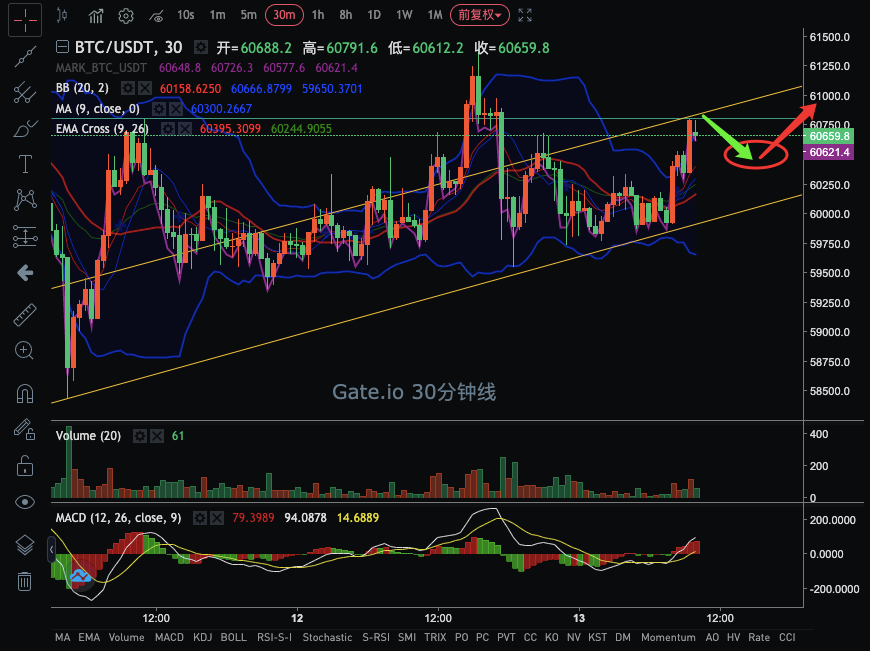Screen dimensions: 870x651
Task: Select the trend line drawing tool
Action: pyautogui.click(x=24, y=56)
